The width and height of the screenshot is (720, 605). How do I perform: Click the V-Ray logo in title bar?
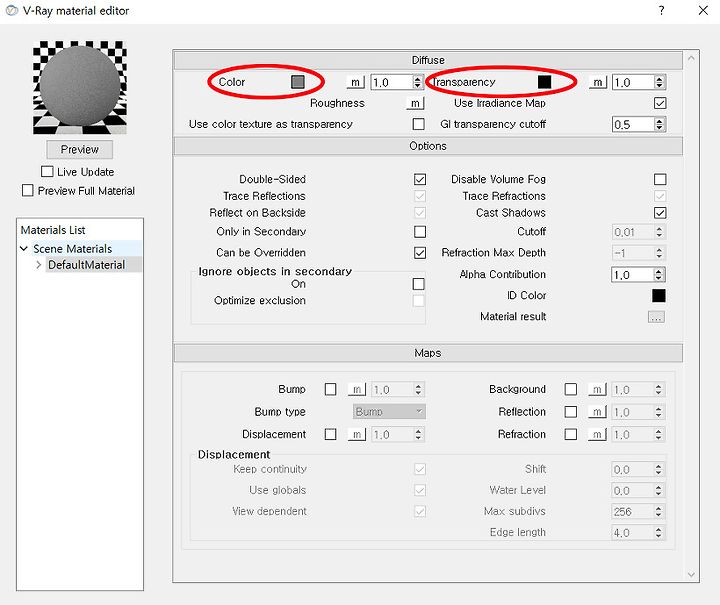(11, 10)
